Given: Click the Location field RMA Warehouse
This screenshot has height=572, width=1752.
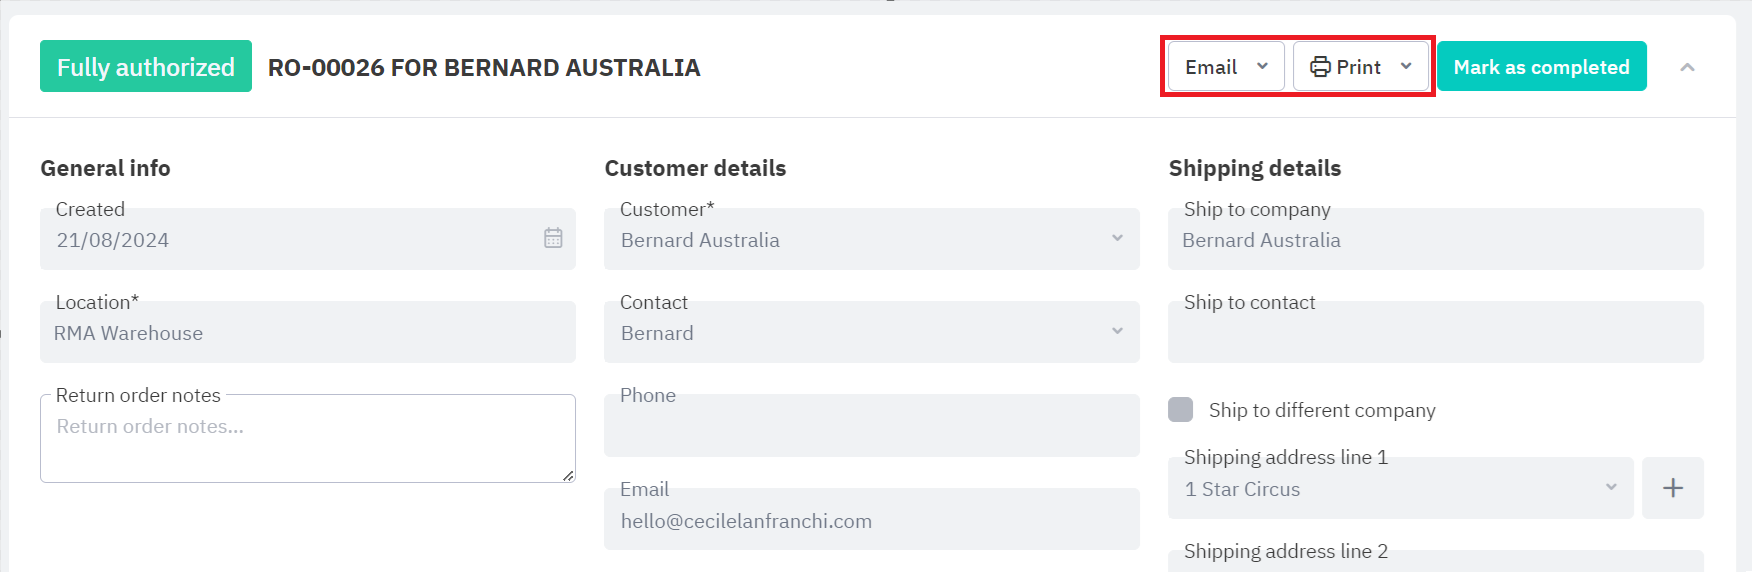Looking at the screenshot, I should pos(307,333).
